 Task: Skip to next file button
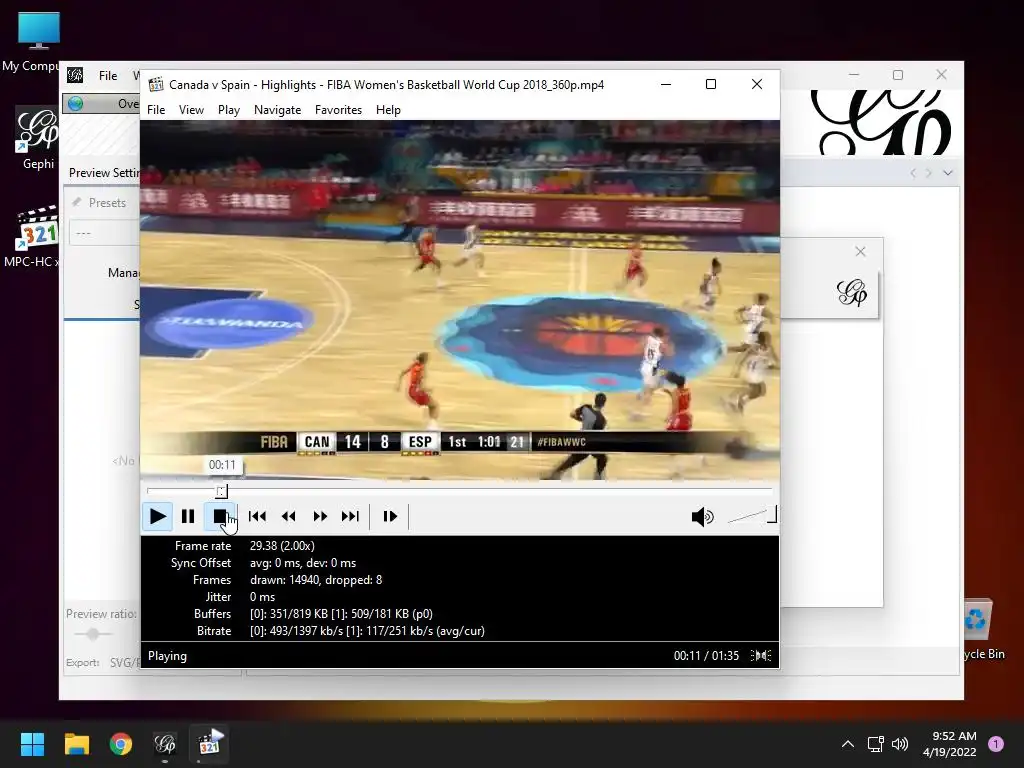[x=351, y=517]
